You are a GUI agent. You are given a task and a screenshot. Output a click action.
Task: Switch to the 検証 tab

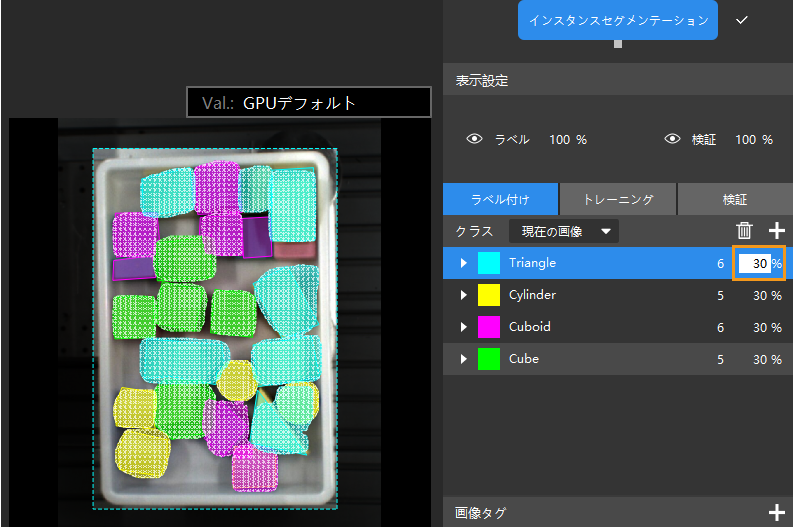tap(735, 200)
